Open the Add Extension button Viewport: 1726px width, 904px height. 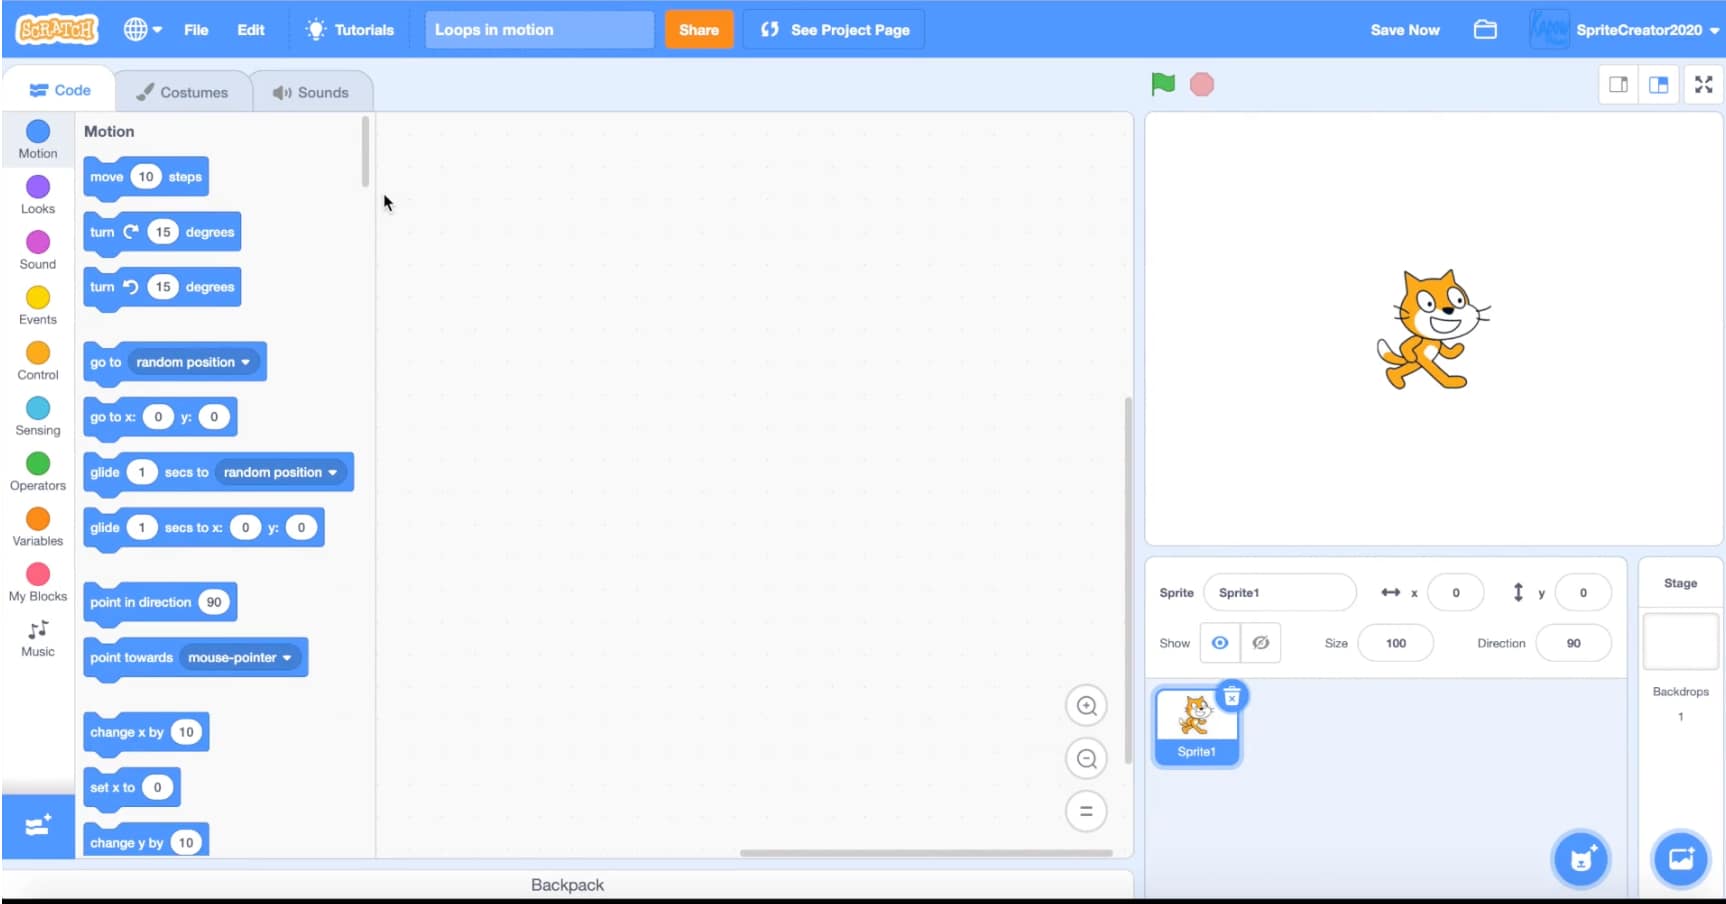[38, 826]
